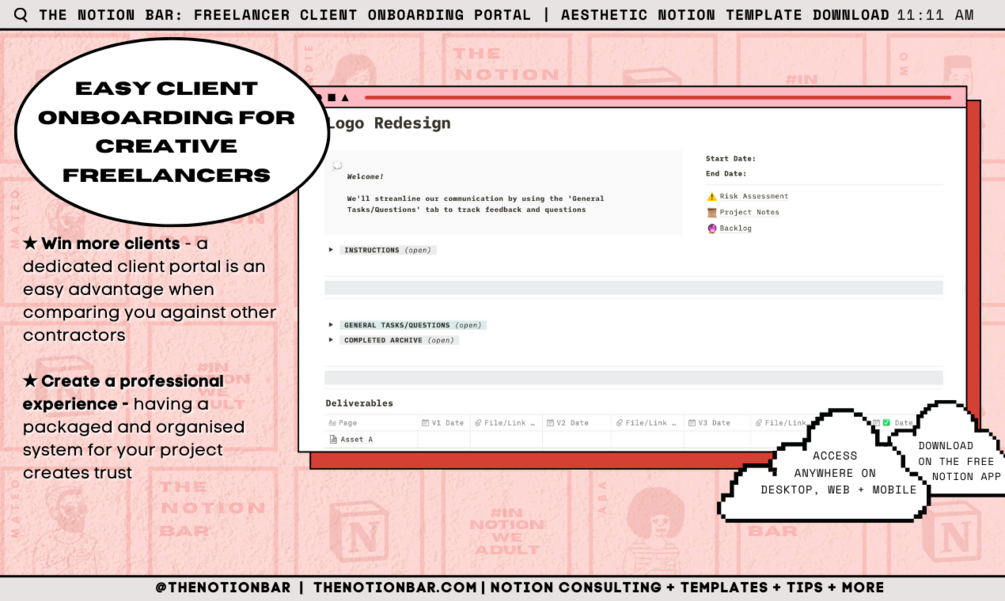Click the @THENOTIONBAR handle in footer
Viewport: 1005px width, 601px height.
click(x=223, y=587)
